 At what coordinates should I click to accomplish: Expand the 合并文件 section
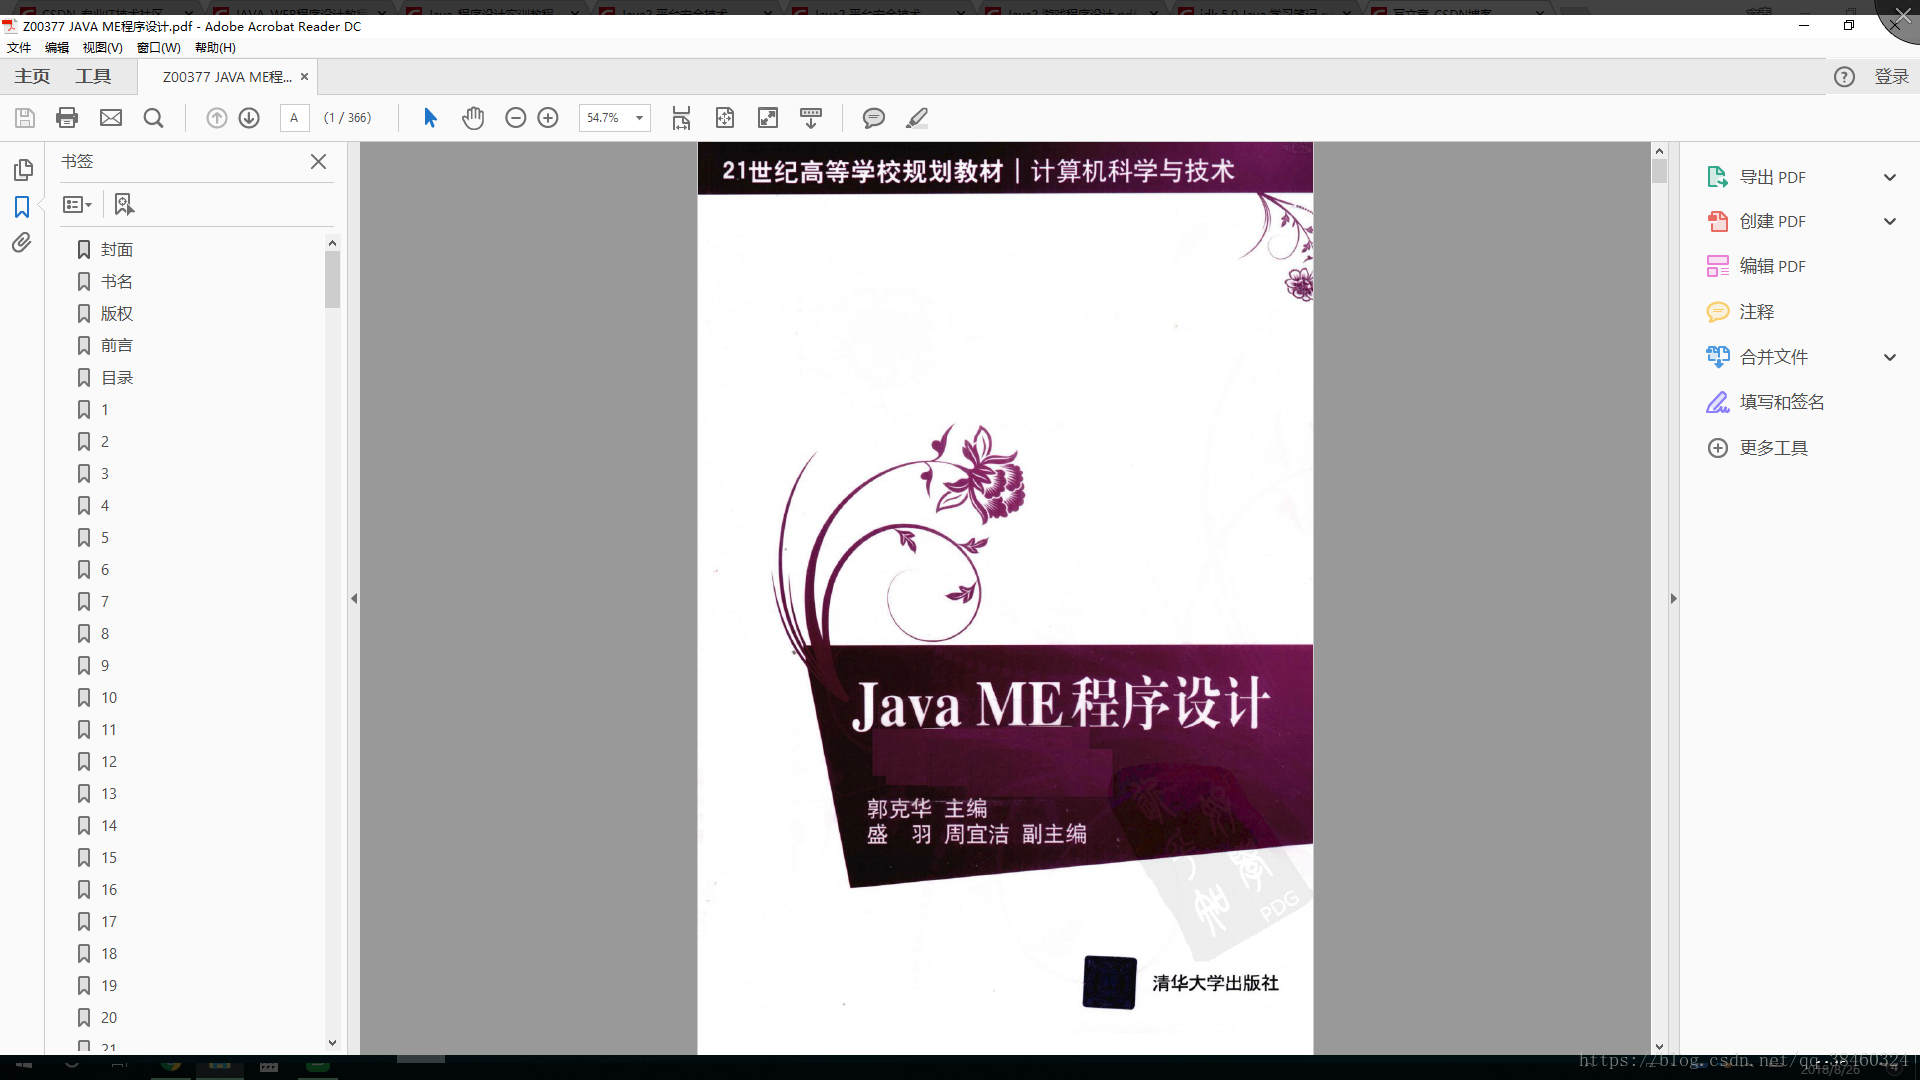[1889, 357]
